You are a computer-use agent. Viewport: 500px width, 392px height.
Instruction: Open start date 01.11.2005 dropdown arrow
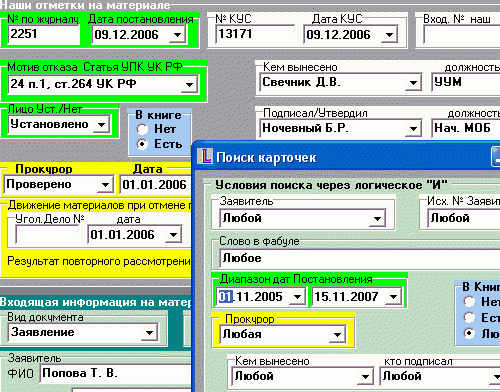point(297,297)
